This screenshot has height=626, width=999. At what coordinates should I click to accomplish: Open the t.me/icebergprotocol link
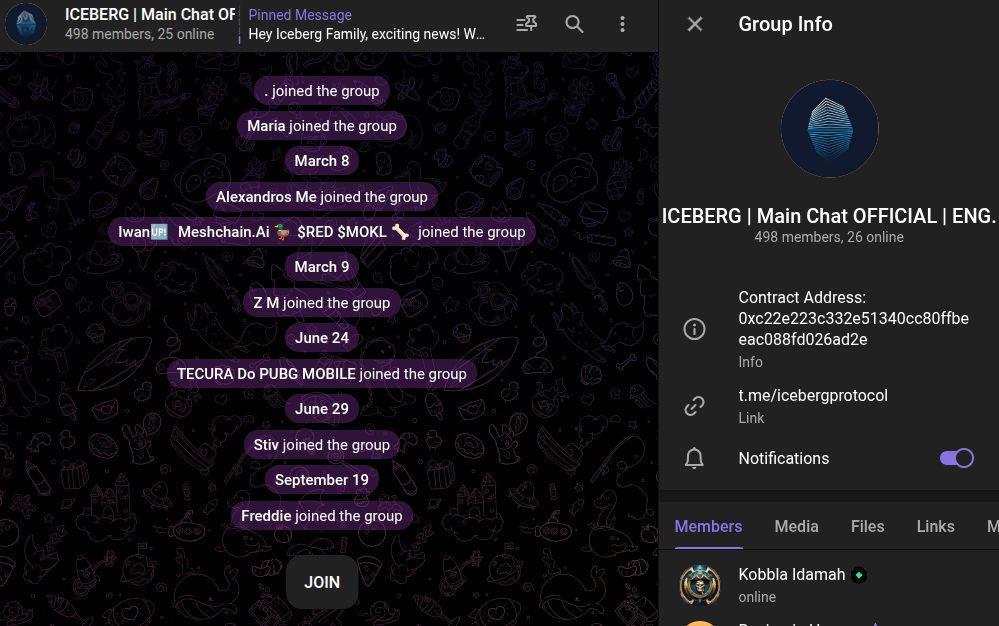(x=812, y=395)
